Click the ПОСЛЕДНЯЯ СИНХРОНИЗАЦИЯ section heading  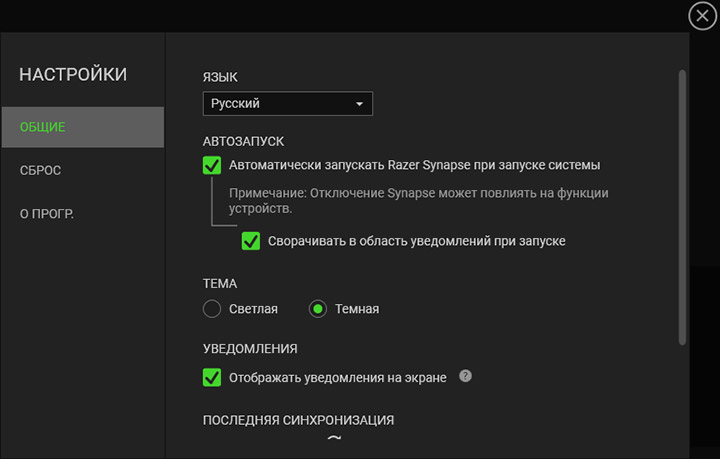click(298, 420)
